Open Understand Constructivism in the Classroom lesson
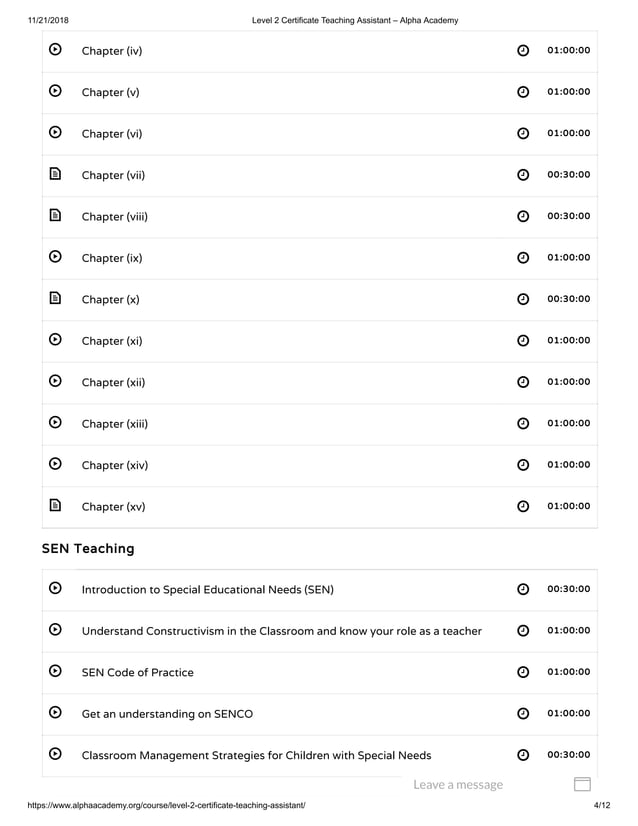Image resolution: width=638 pixels, height=826 pixels. coord(281,631)
